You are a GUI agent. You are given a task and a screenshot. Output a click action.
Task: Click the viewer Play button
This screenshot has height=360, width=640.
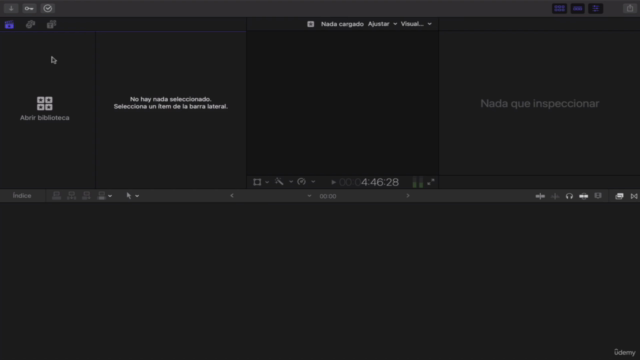click(333, 182)
